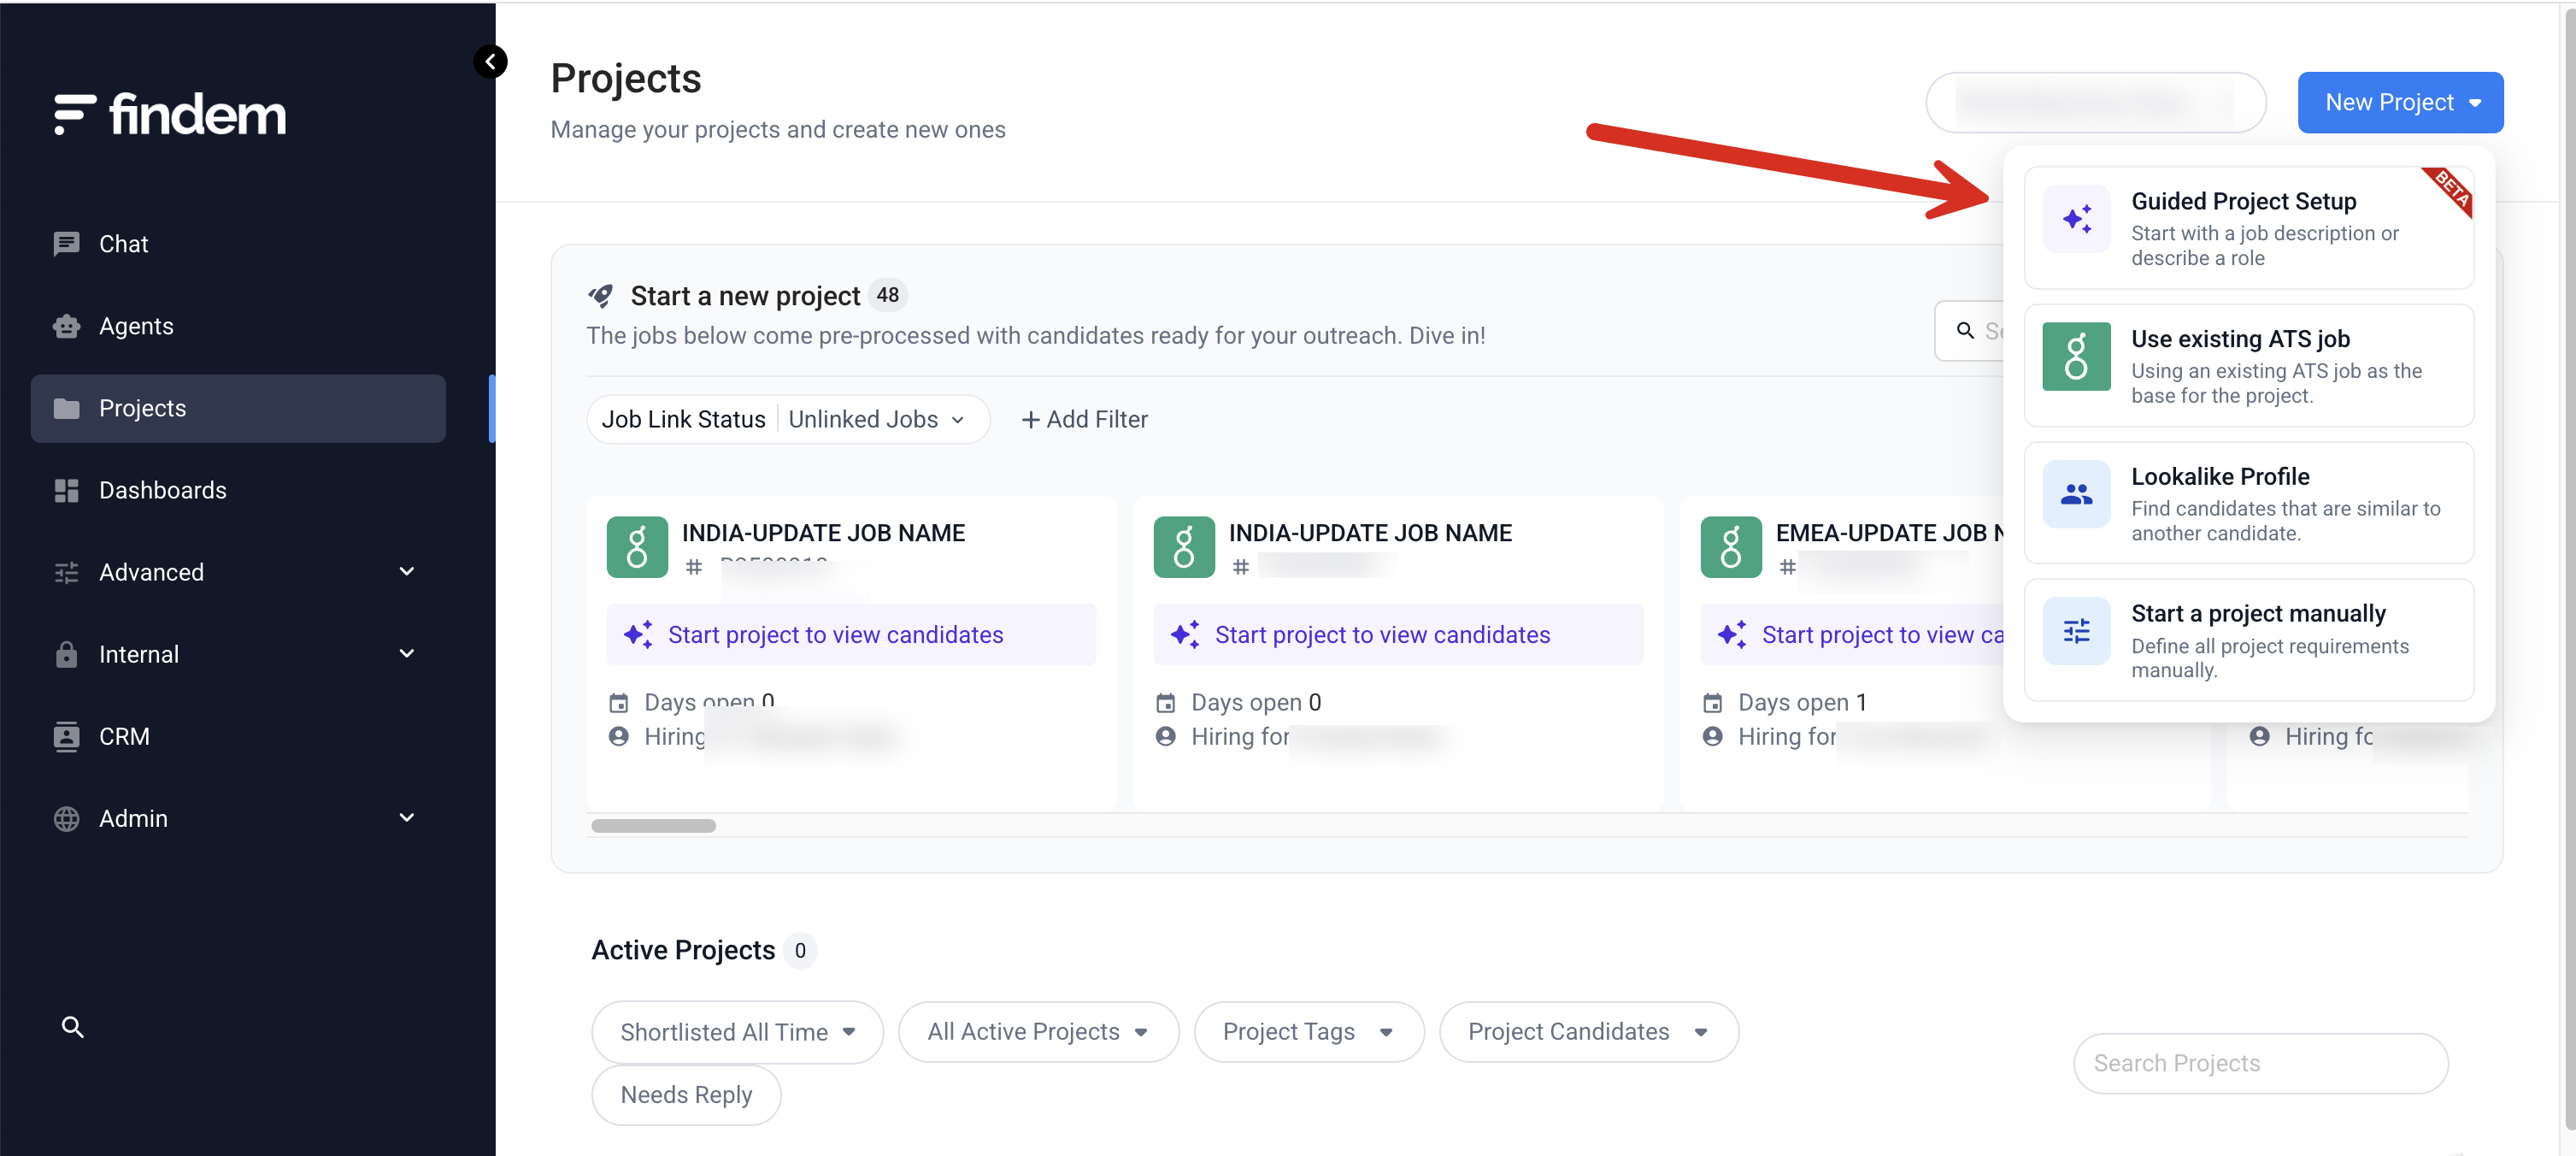Screen dimensions: 2576x1156
Task: Click the blurred search field near New Project
Action: point(2096,103)
